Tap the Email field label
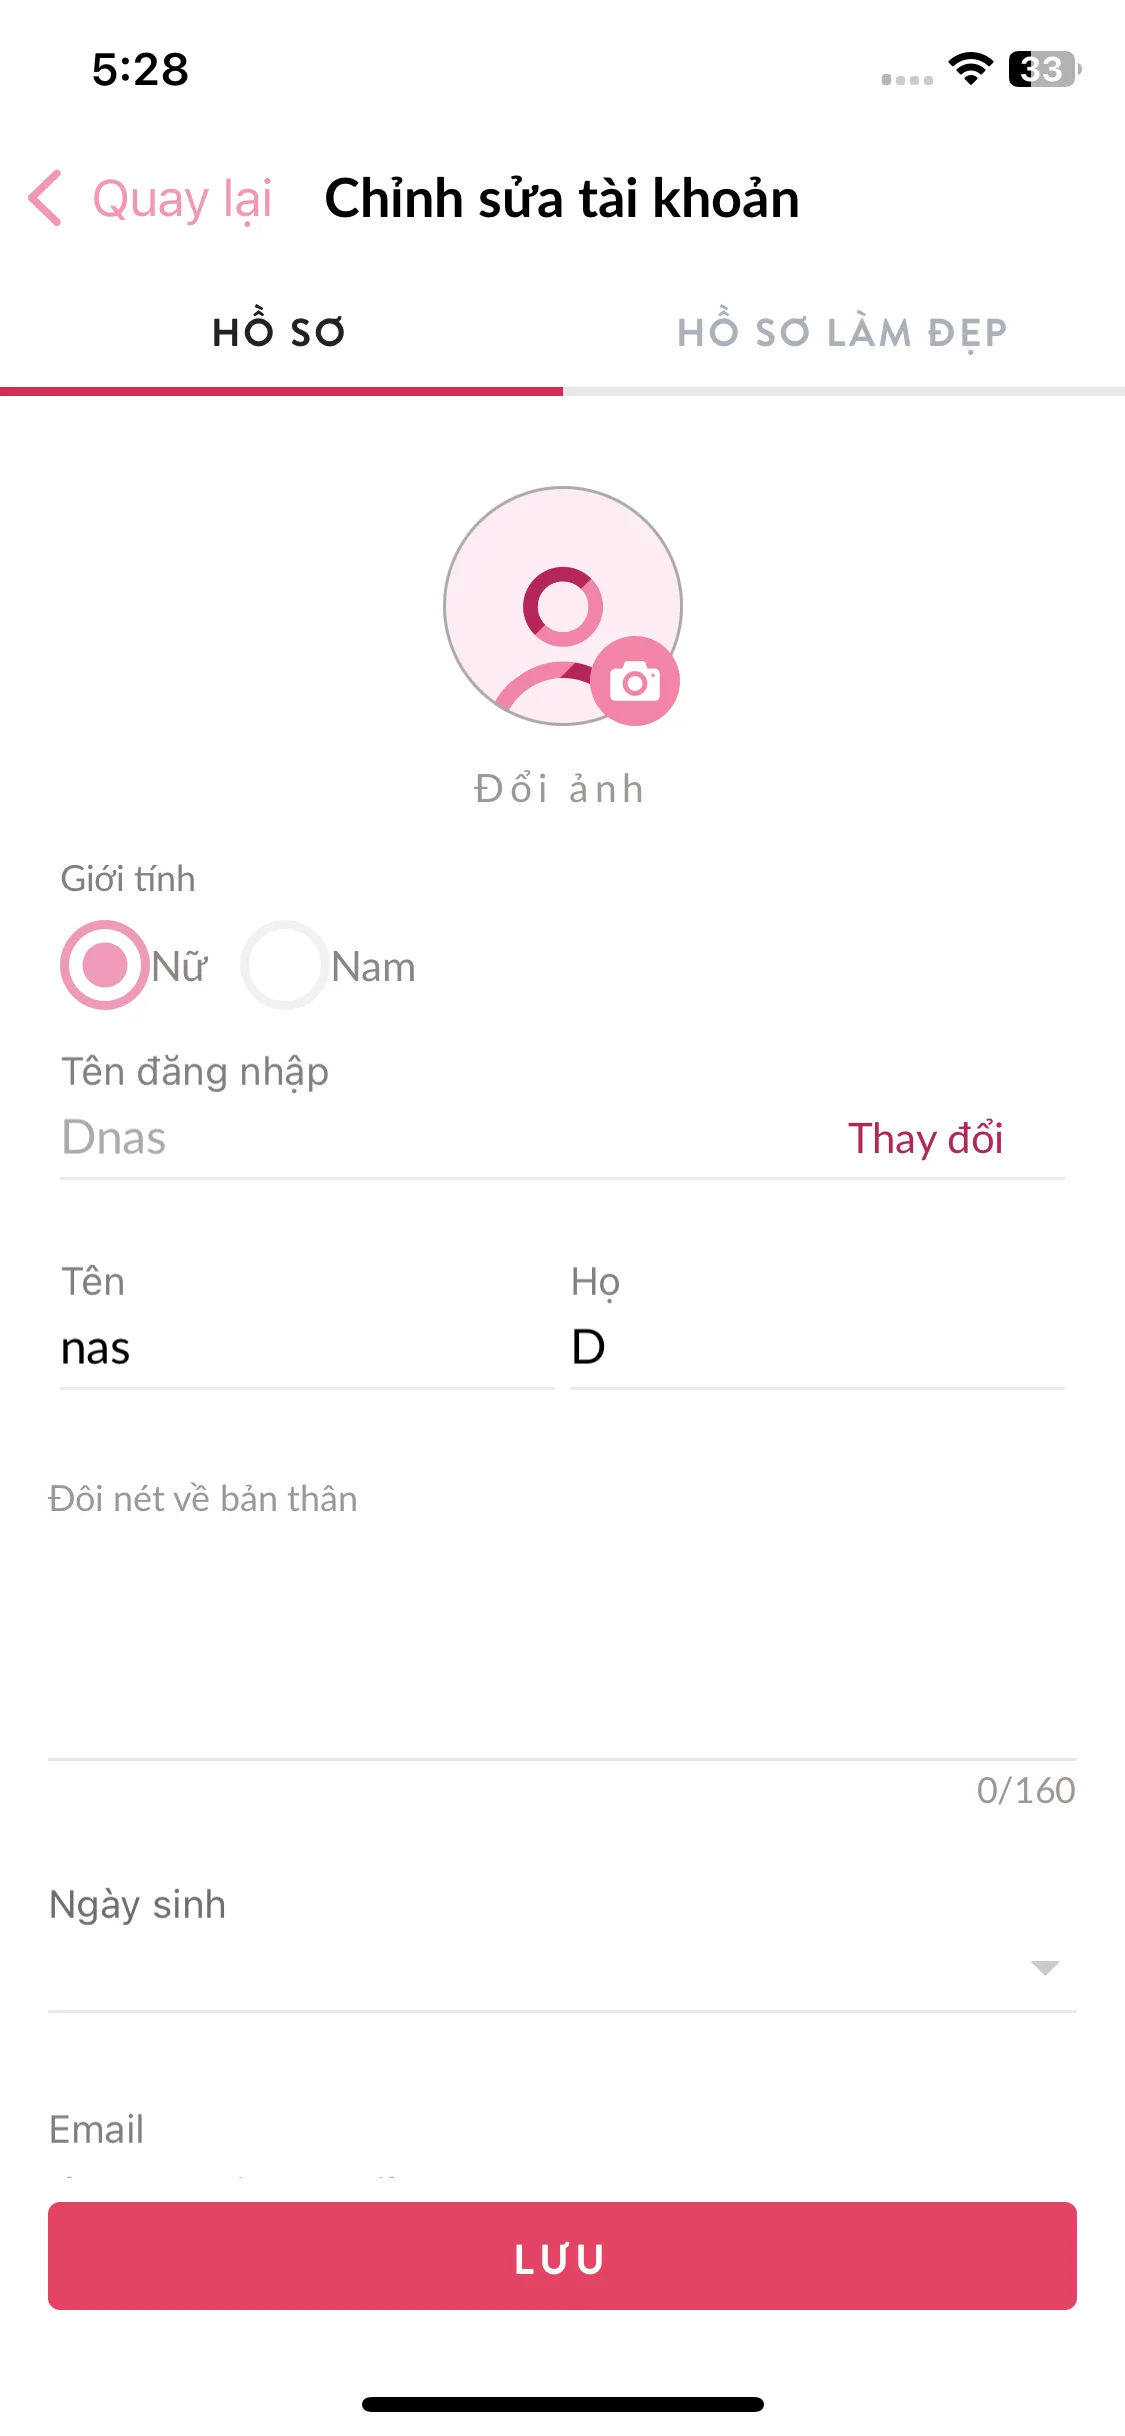Screen dimensions: 1125x2436 click(x=97, y=2130)
